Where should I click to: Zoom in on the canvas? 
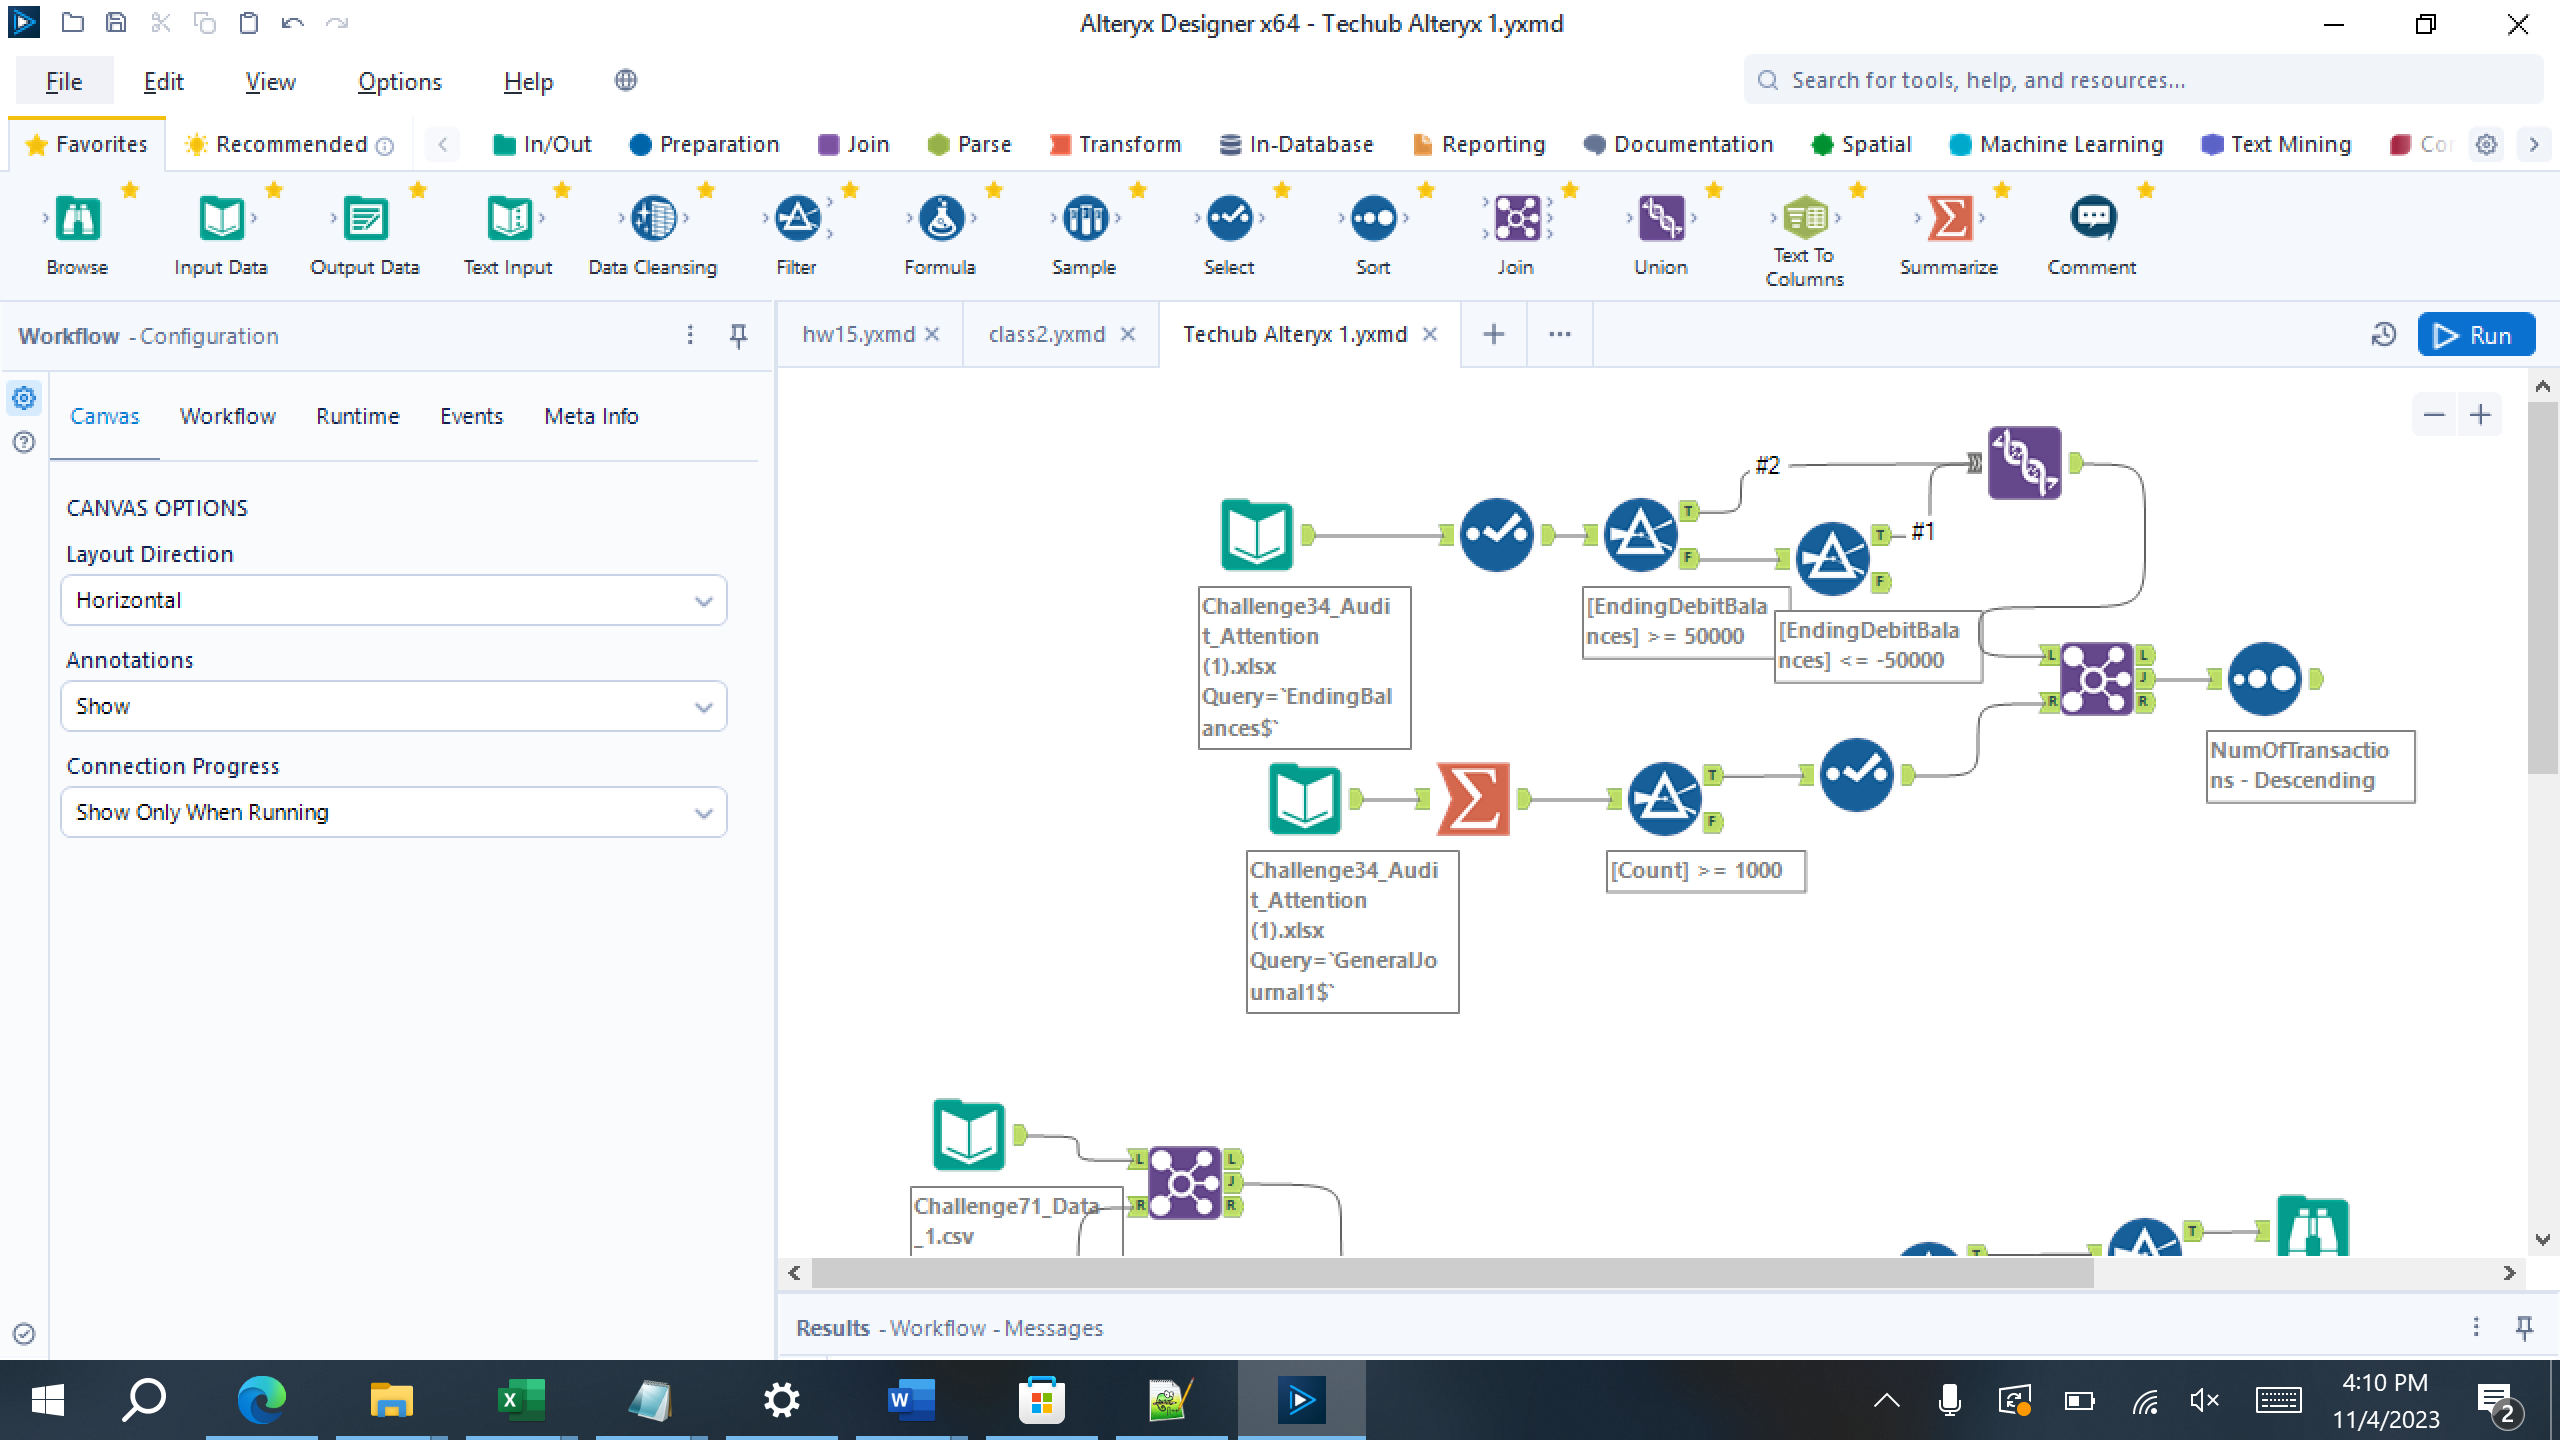(x=2480, y=415)
